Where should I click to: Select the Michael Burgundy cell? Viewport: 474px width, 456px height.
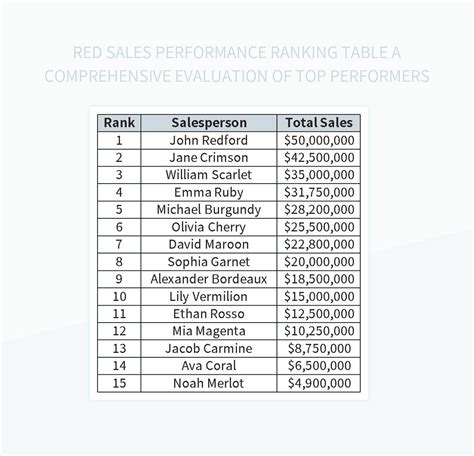point(209,210)
